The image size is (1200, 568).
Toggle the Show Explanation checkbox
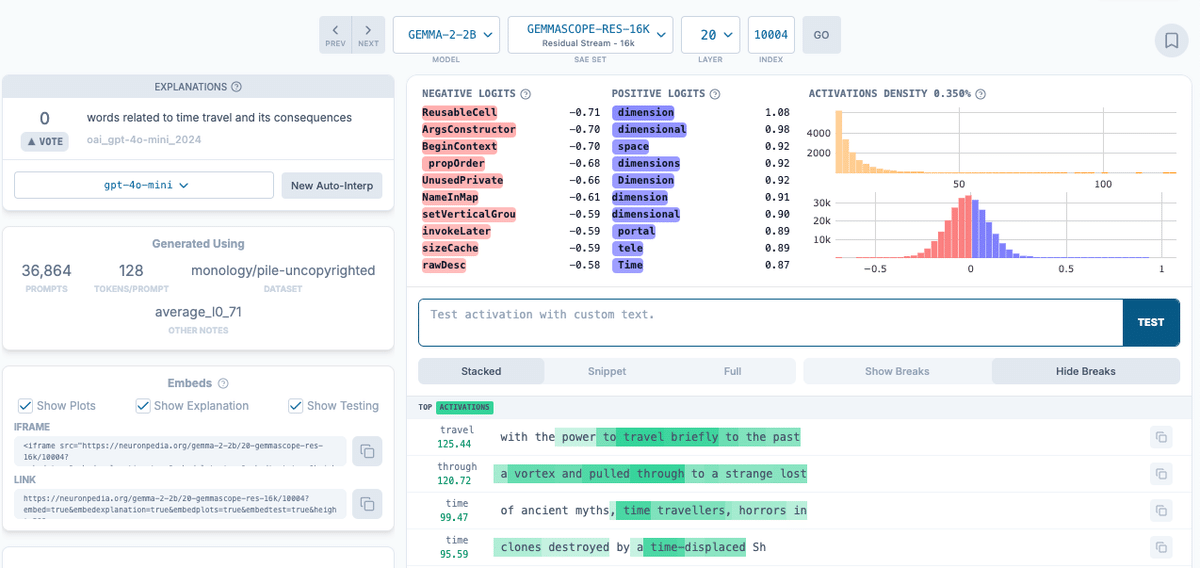(143, 406)
